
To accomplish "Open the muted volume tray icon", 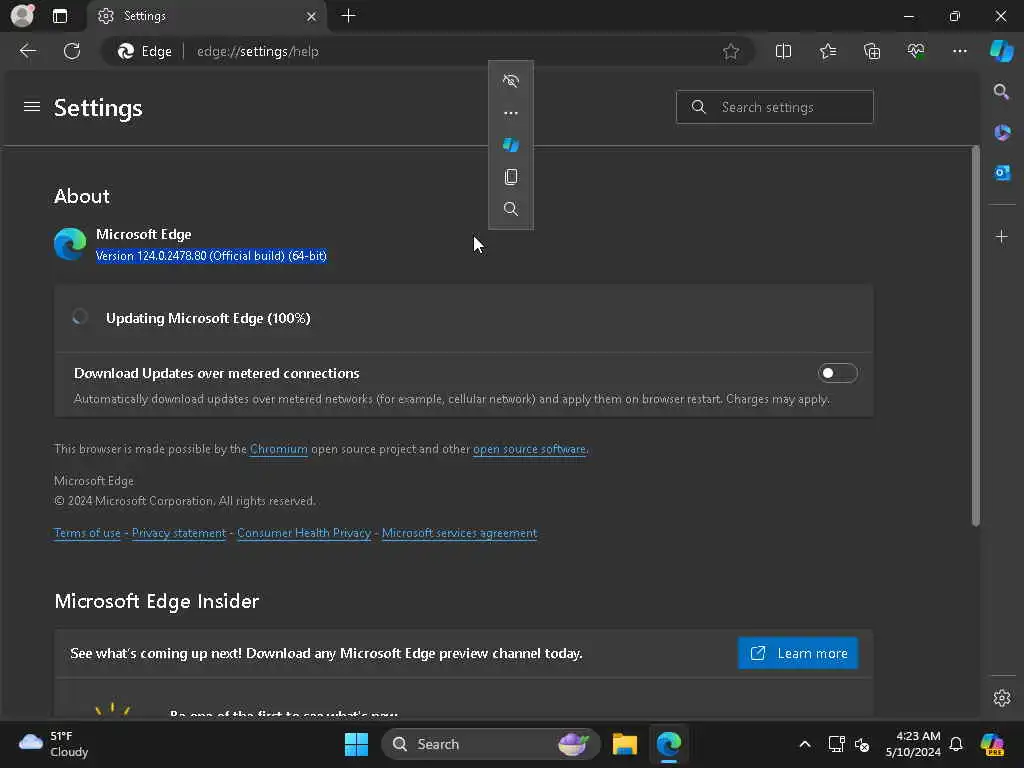I will coord(862,744).
